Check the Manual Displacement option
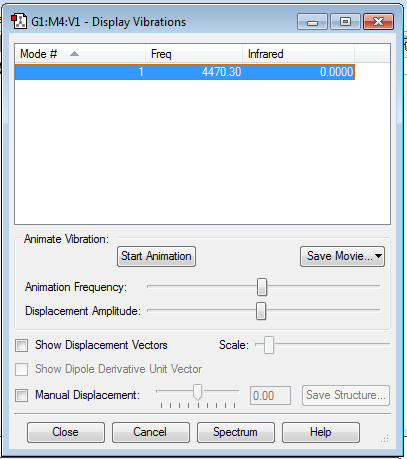Screen dimensions: 407x459 [22, 395]
